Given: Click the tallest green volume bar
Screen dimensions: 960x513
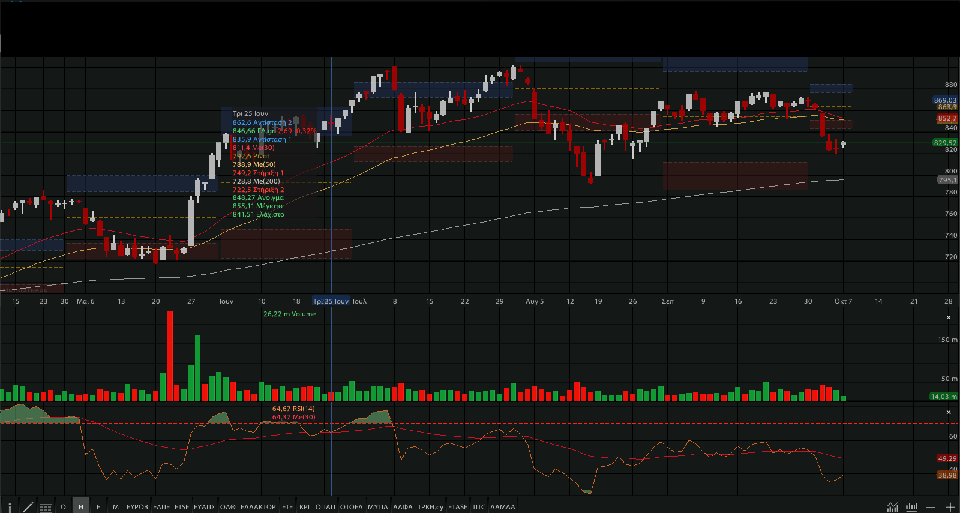Looking at the screenshot, I should pos(197,368).
